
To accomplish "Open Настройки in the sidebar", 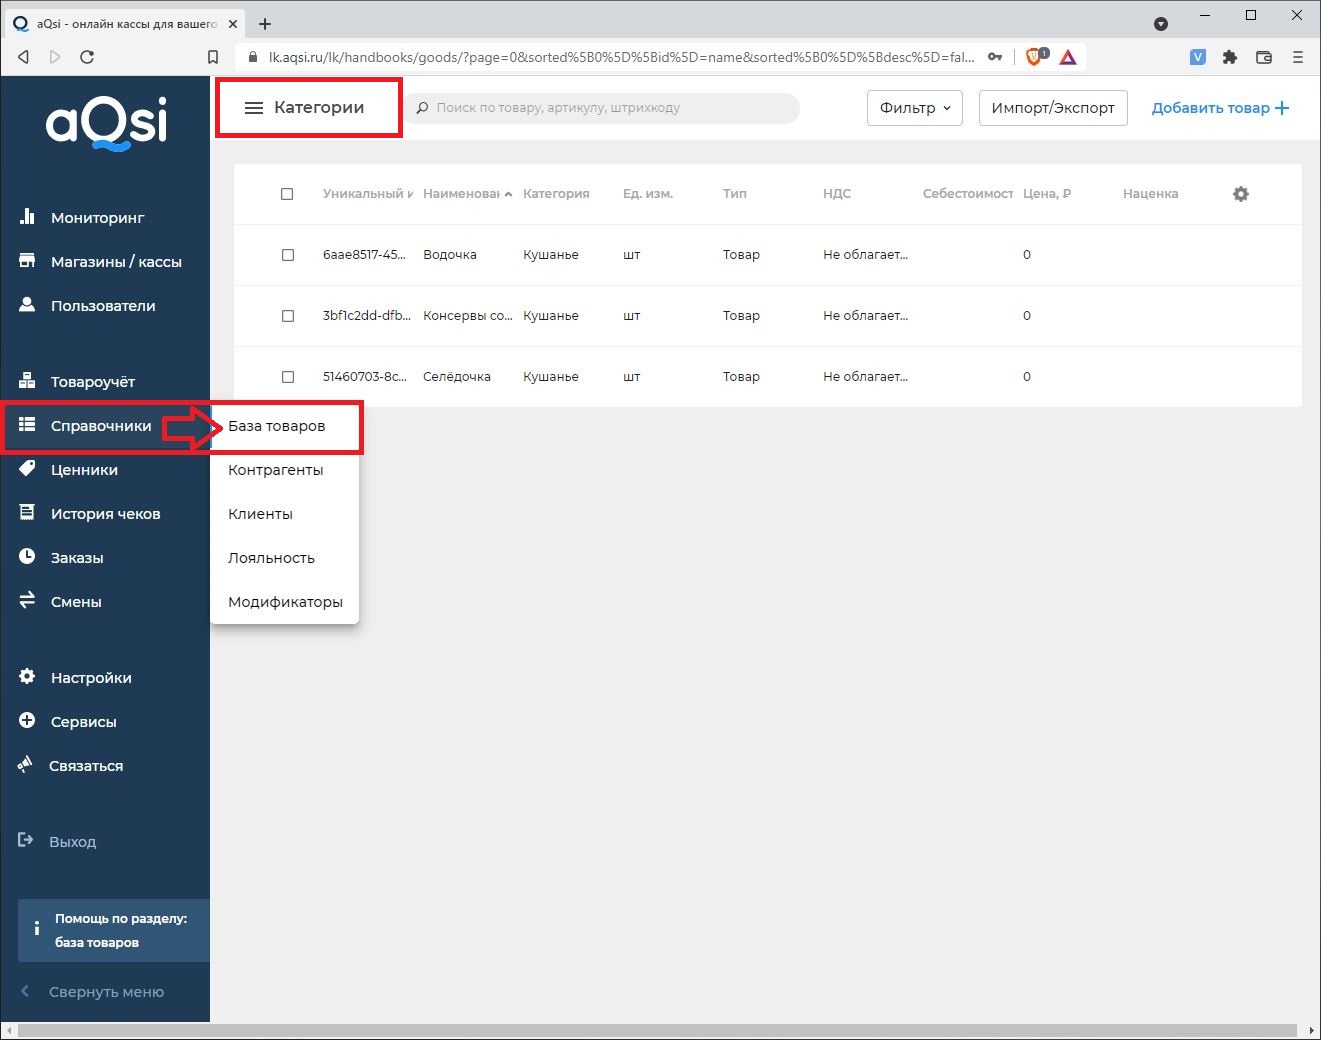I will tap(91, 678).
